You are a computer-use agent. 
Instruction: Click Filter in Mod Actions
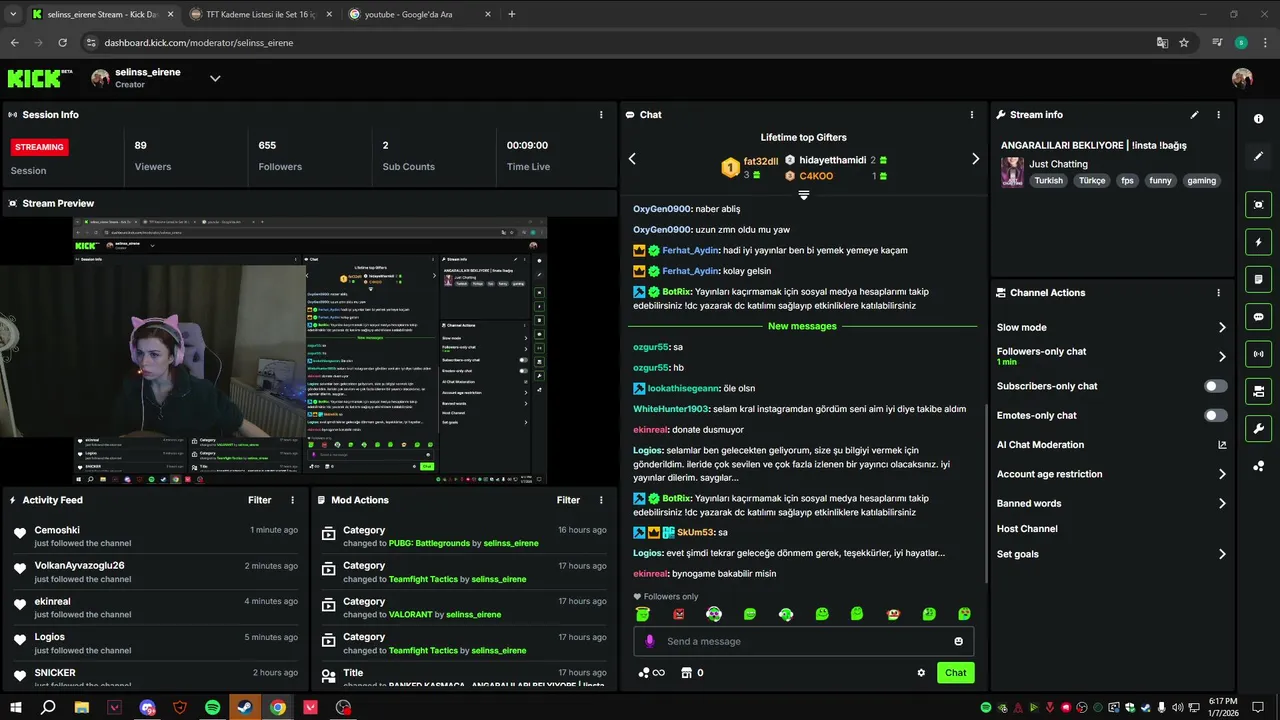click(568, 500)
